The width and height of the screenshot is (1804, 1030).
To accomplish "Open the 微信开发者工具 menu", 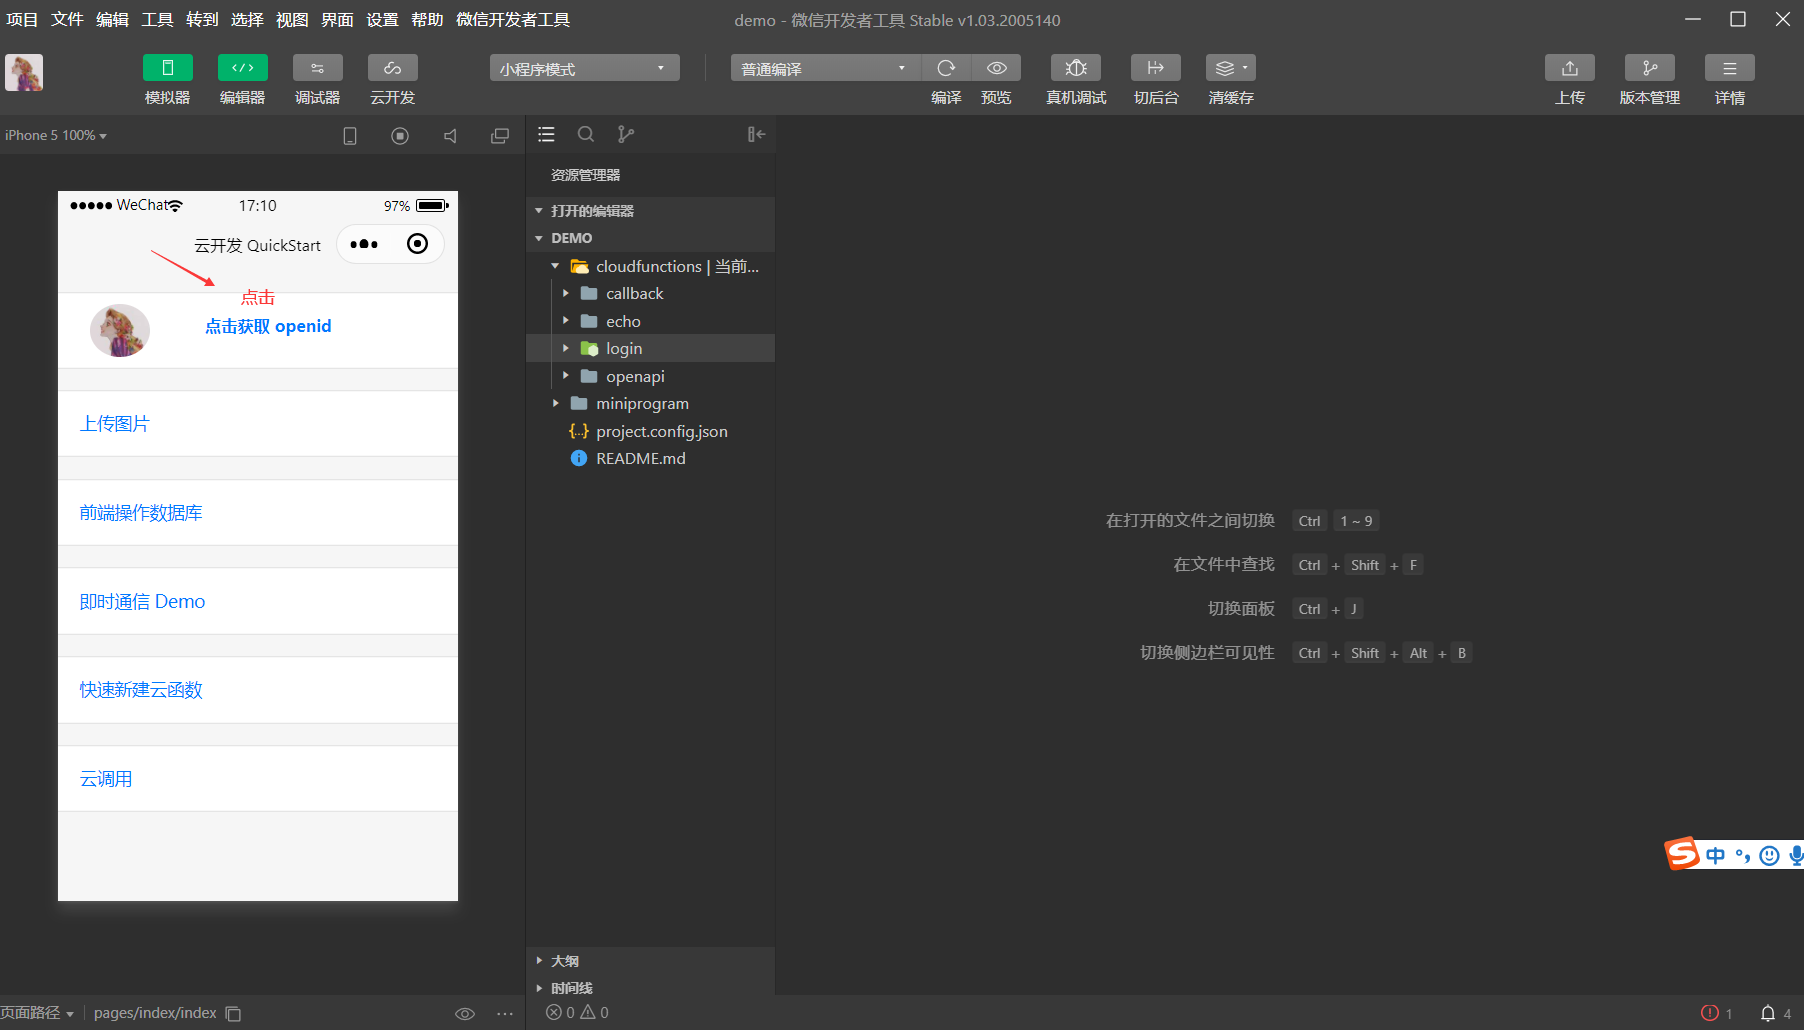I will 513,20.
